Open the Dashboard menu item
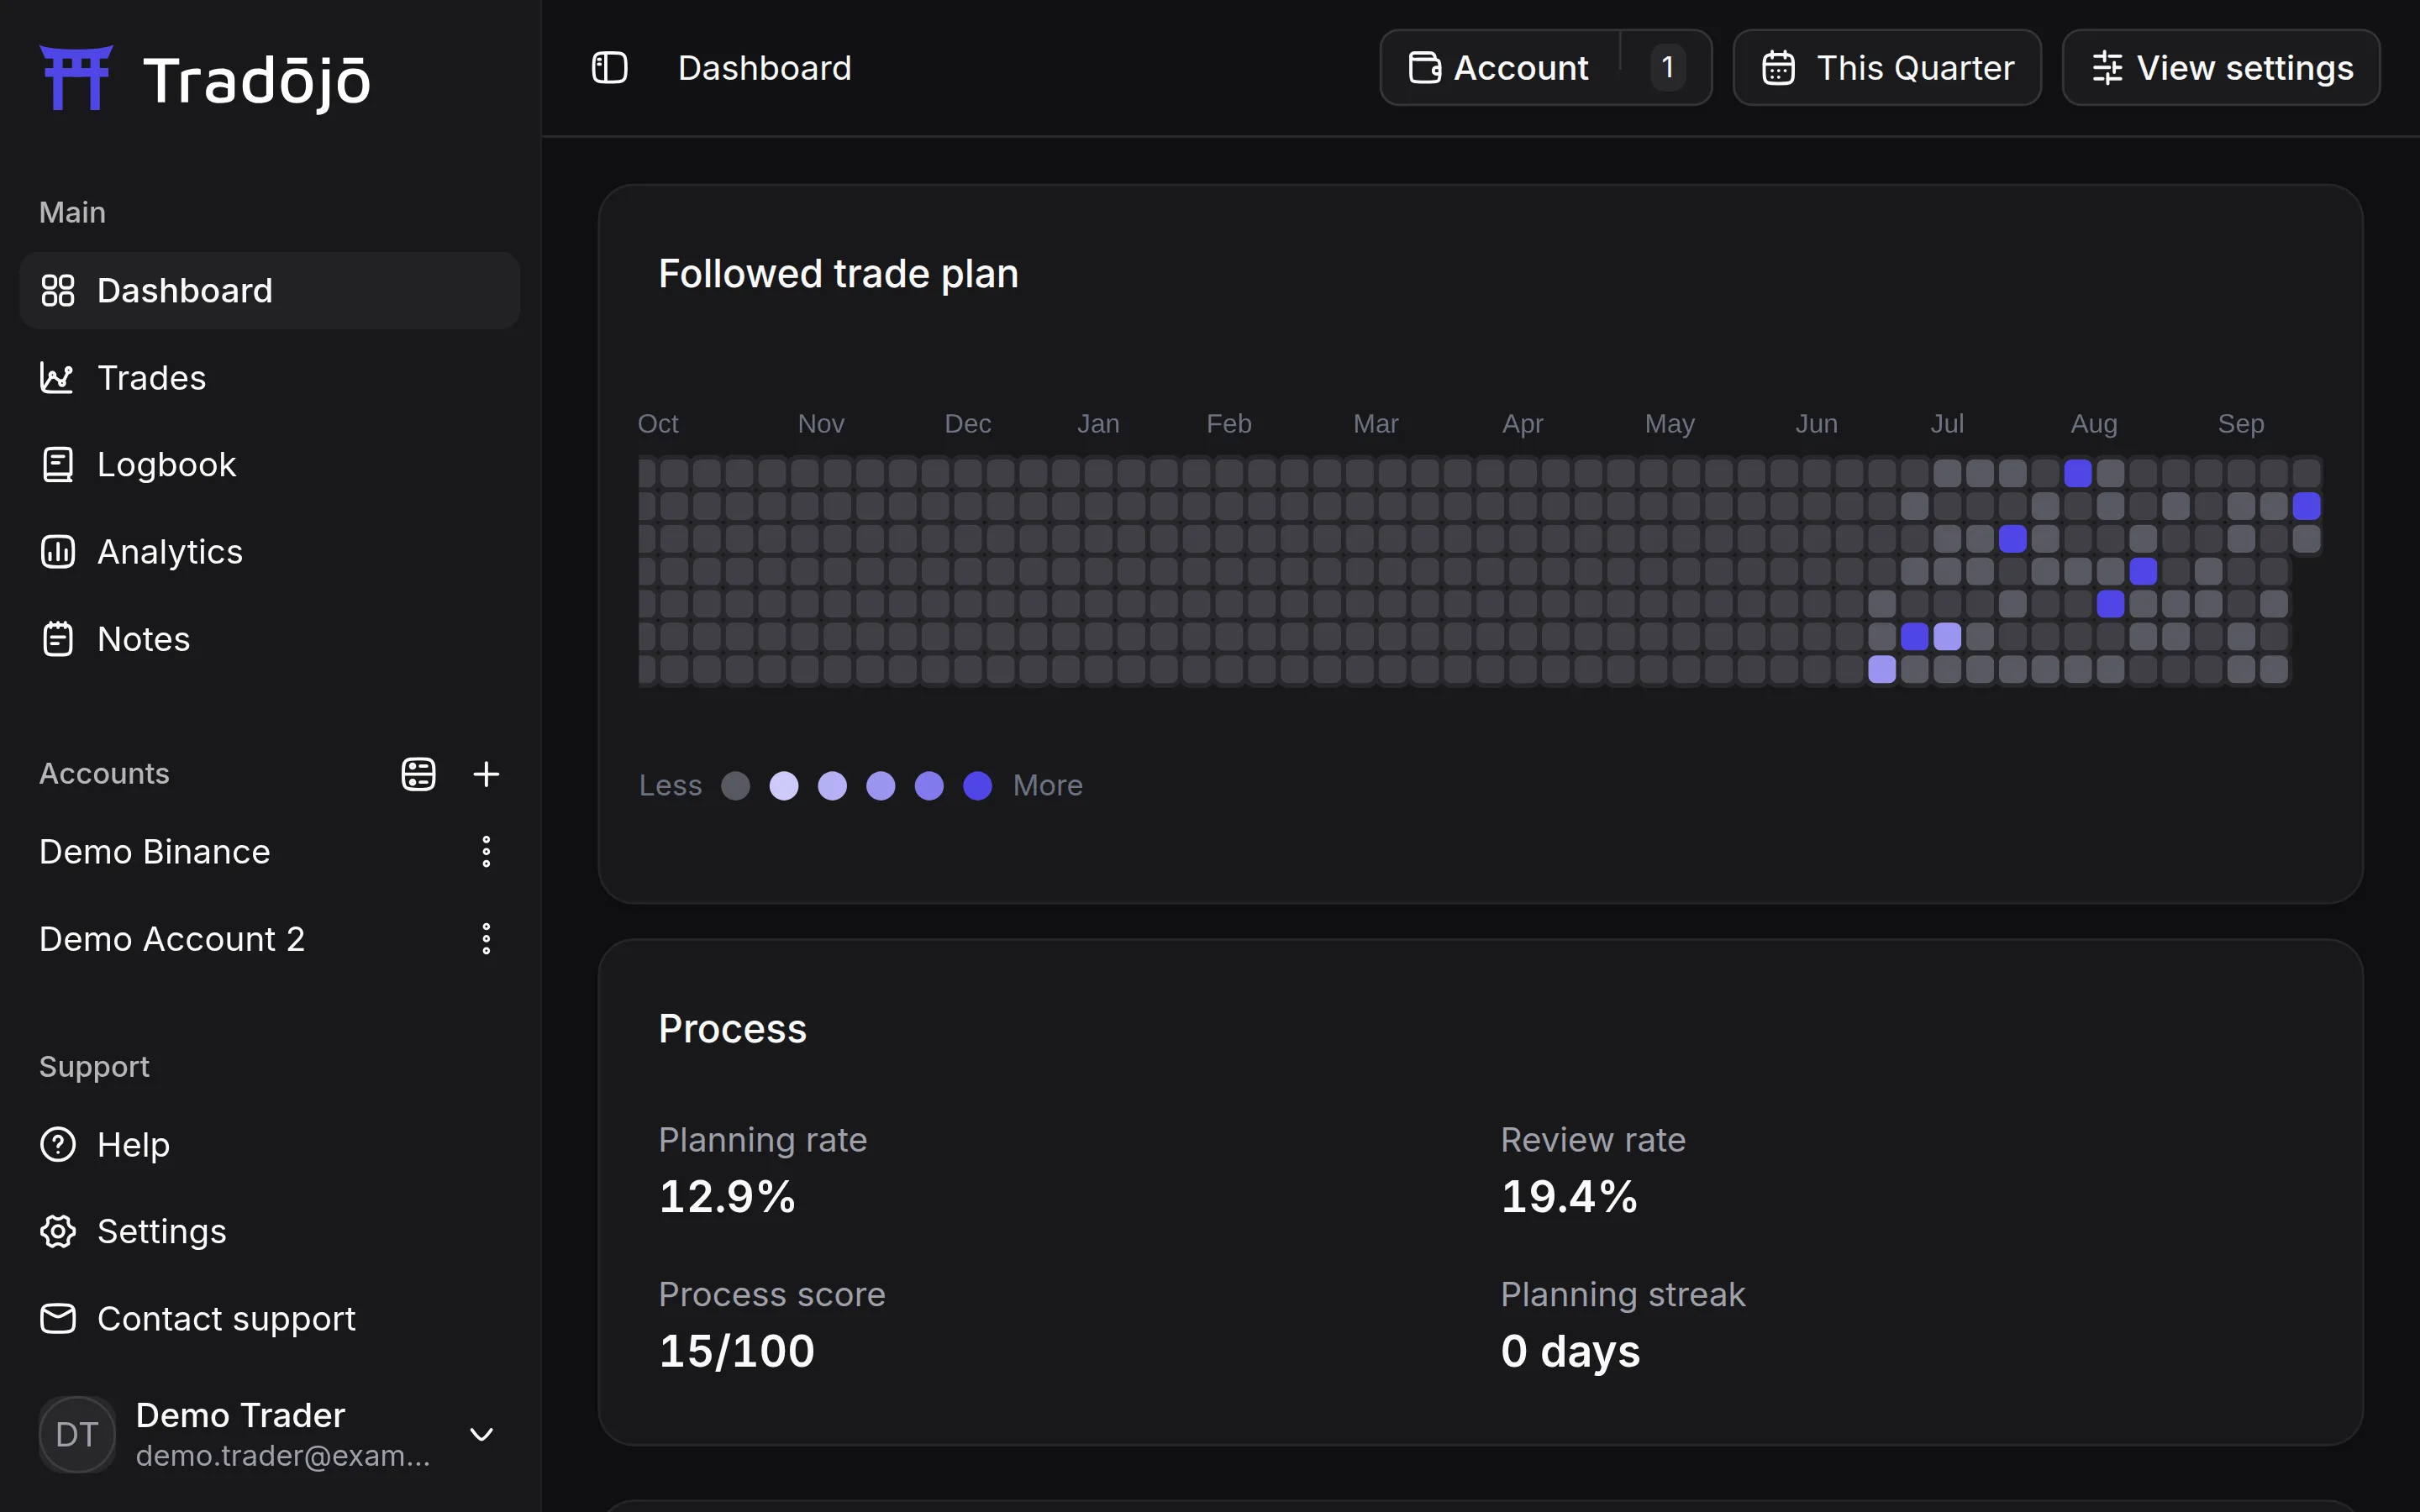 point(269,291)
